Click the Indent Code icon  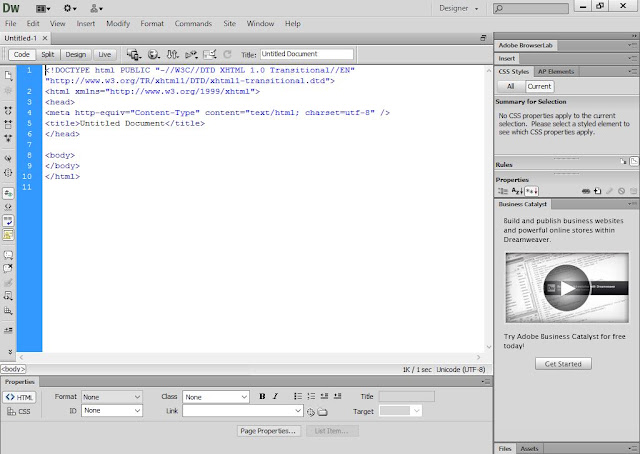[x=8, y=330]
